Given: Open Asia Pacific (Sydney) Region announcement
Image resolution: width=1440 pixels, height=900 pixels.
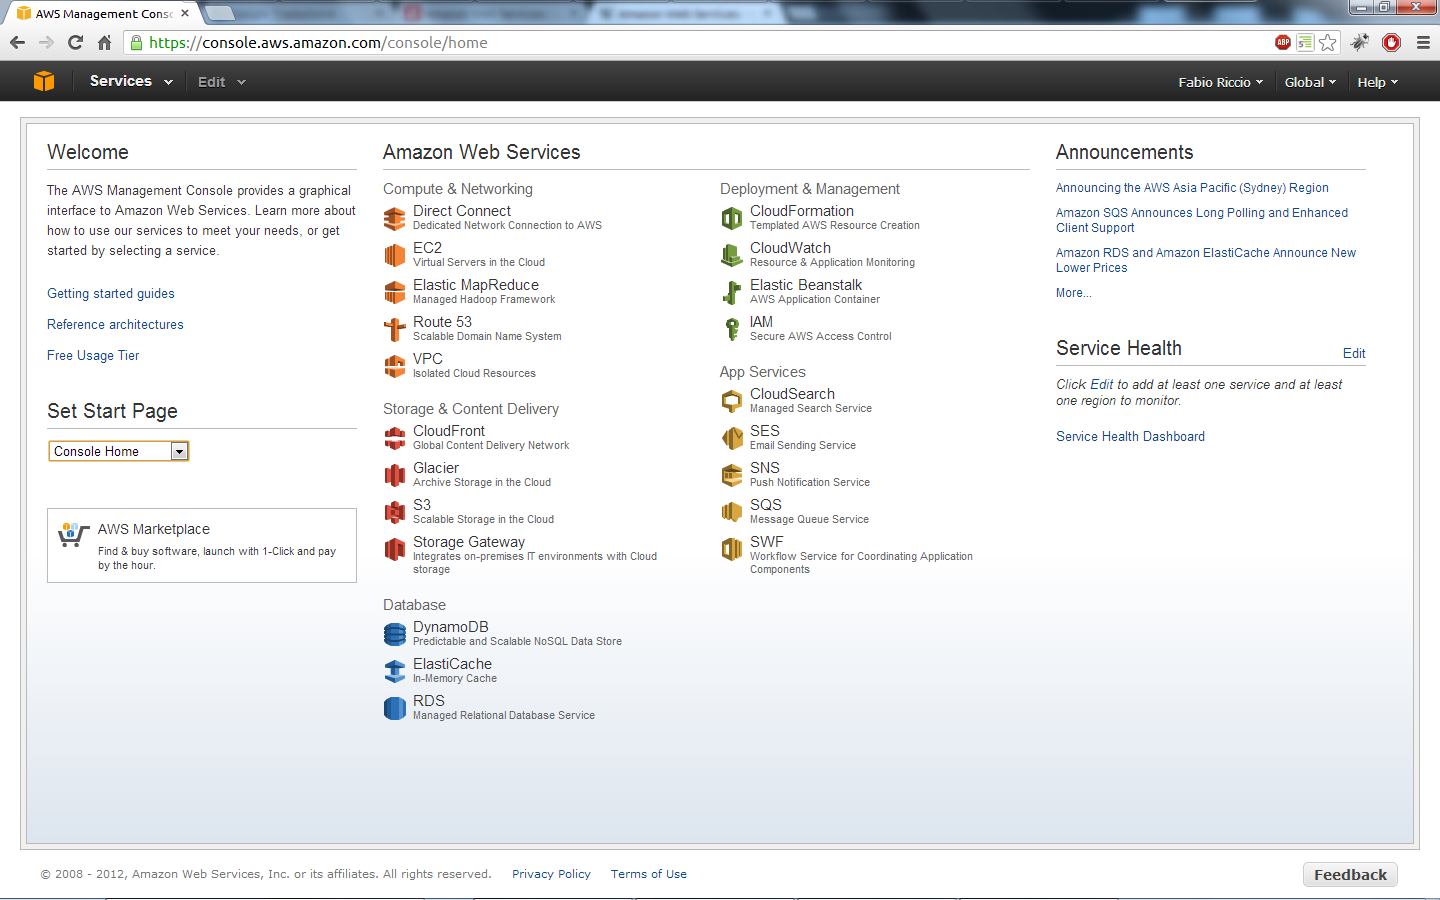Looking at the screenshot, I should [x=1192, y=187].
